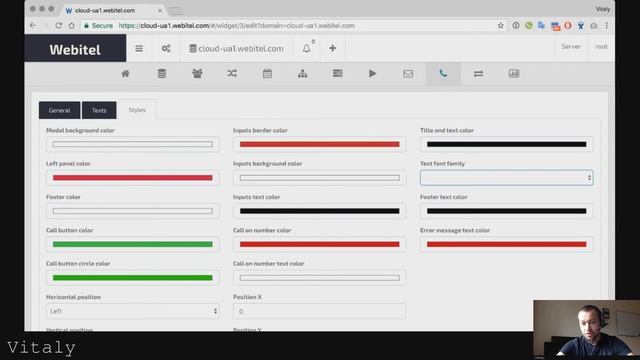640x360 pixels.
Task: Switch to the General tab
Action: (x=60, y=110)
